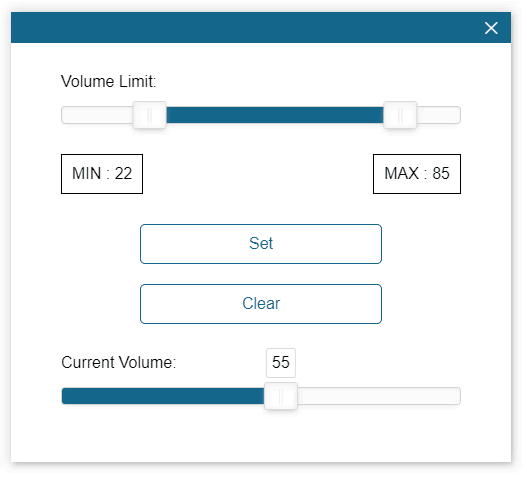This screenshot has height=478, width=527.
Task: Click the minimum volume limit slider handle
Action: pyautogui.click(x=151, y=116)
